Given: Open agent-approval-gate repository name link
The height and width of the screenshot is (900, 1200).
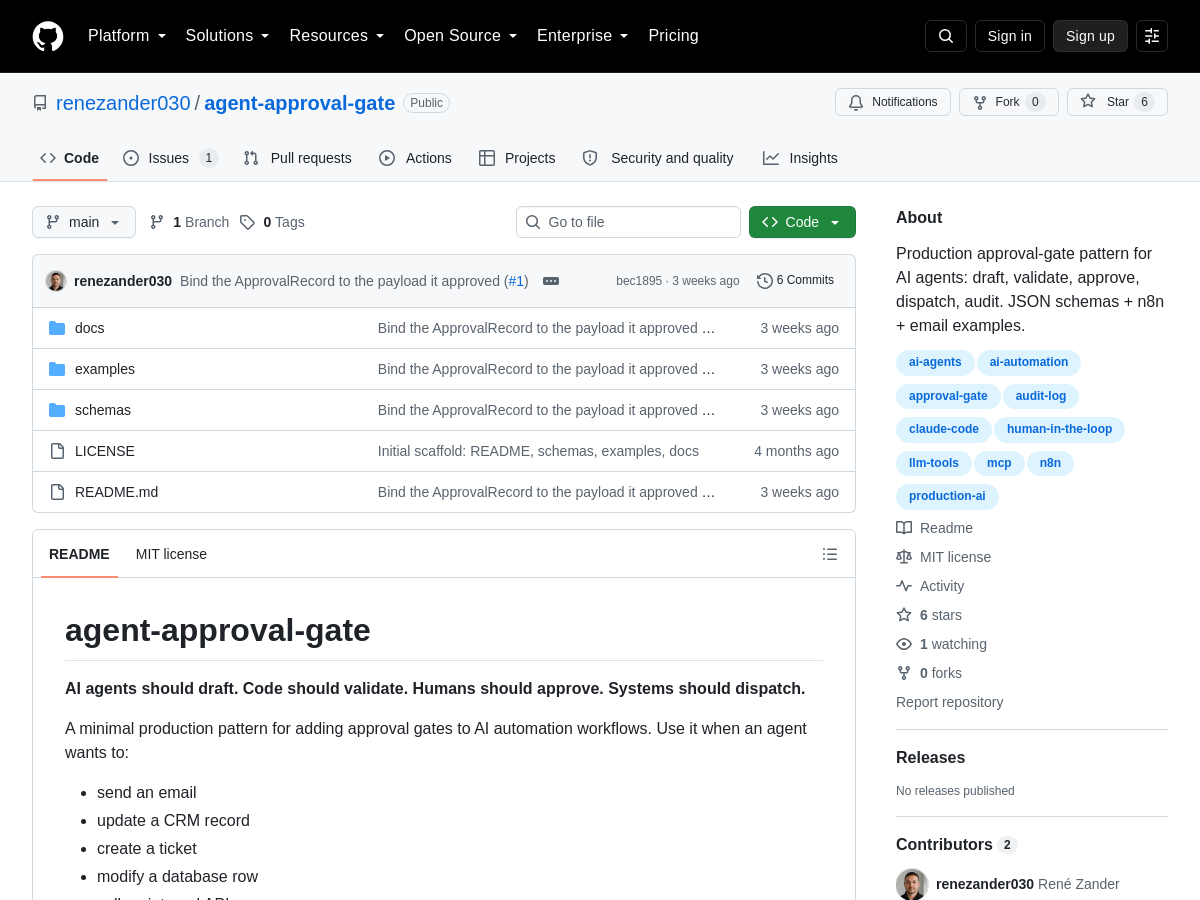Looking at the screenshot, I should 300,103.
